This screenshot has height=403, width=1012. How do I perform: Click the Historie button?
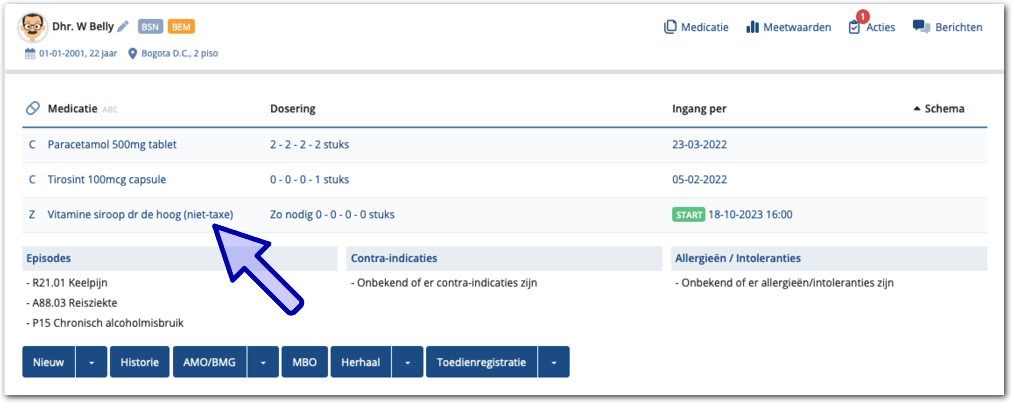click(x=139, y=362)
